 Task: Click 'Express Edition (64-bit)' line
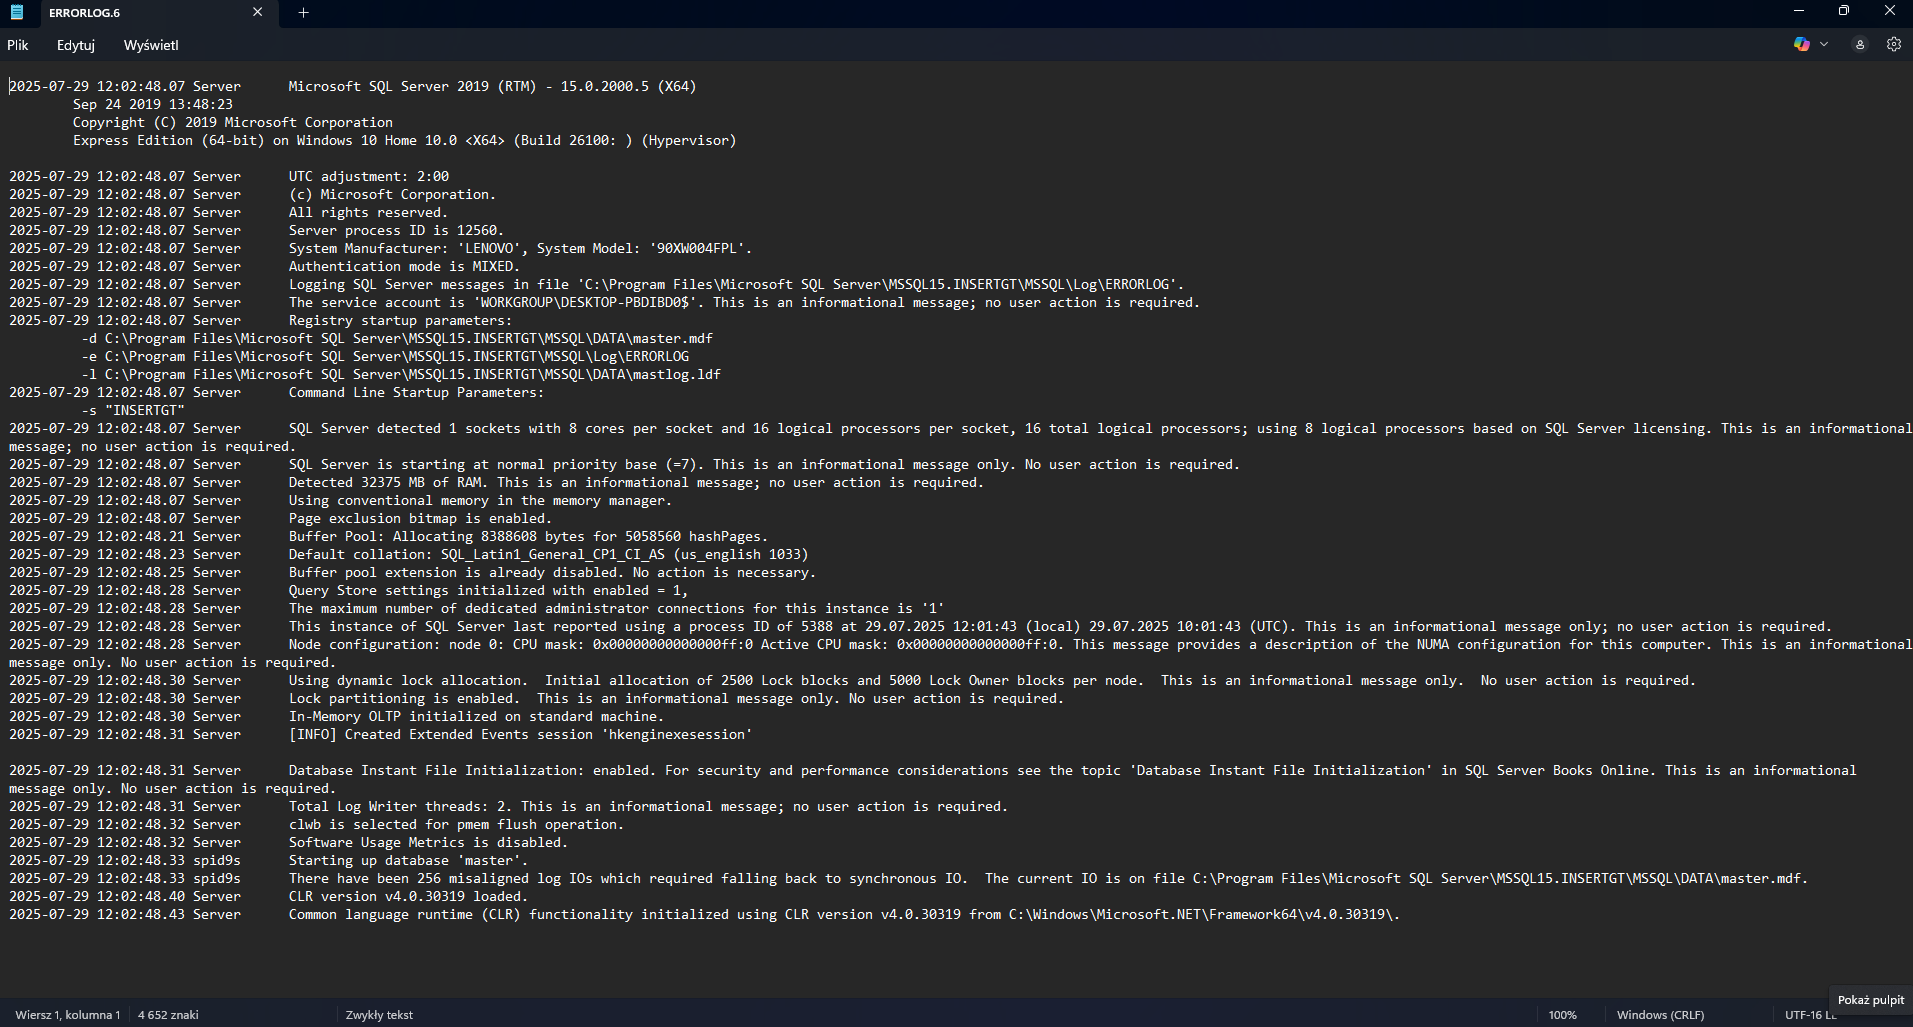tap(404, 140)
